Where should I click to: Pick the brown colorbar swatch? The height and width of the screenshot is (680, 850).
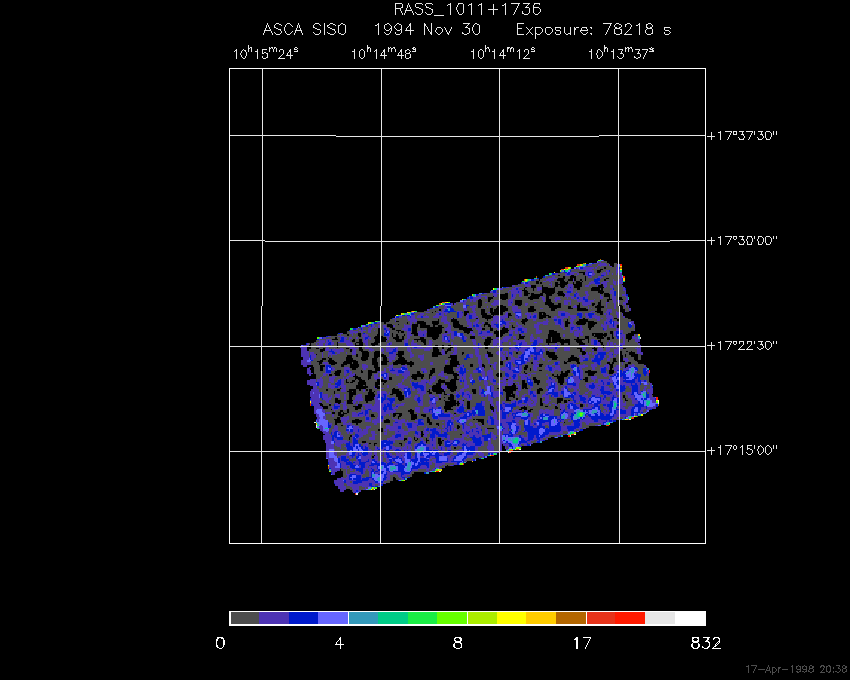[x=571, y=618]
